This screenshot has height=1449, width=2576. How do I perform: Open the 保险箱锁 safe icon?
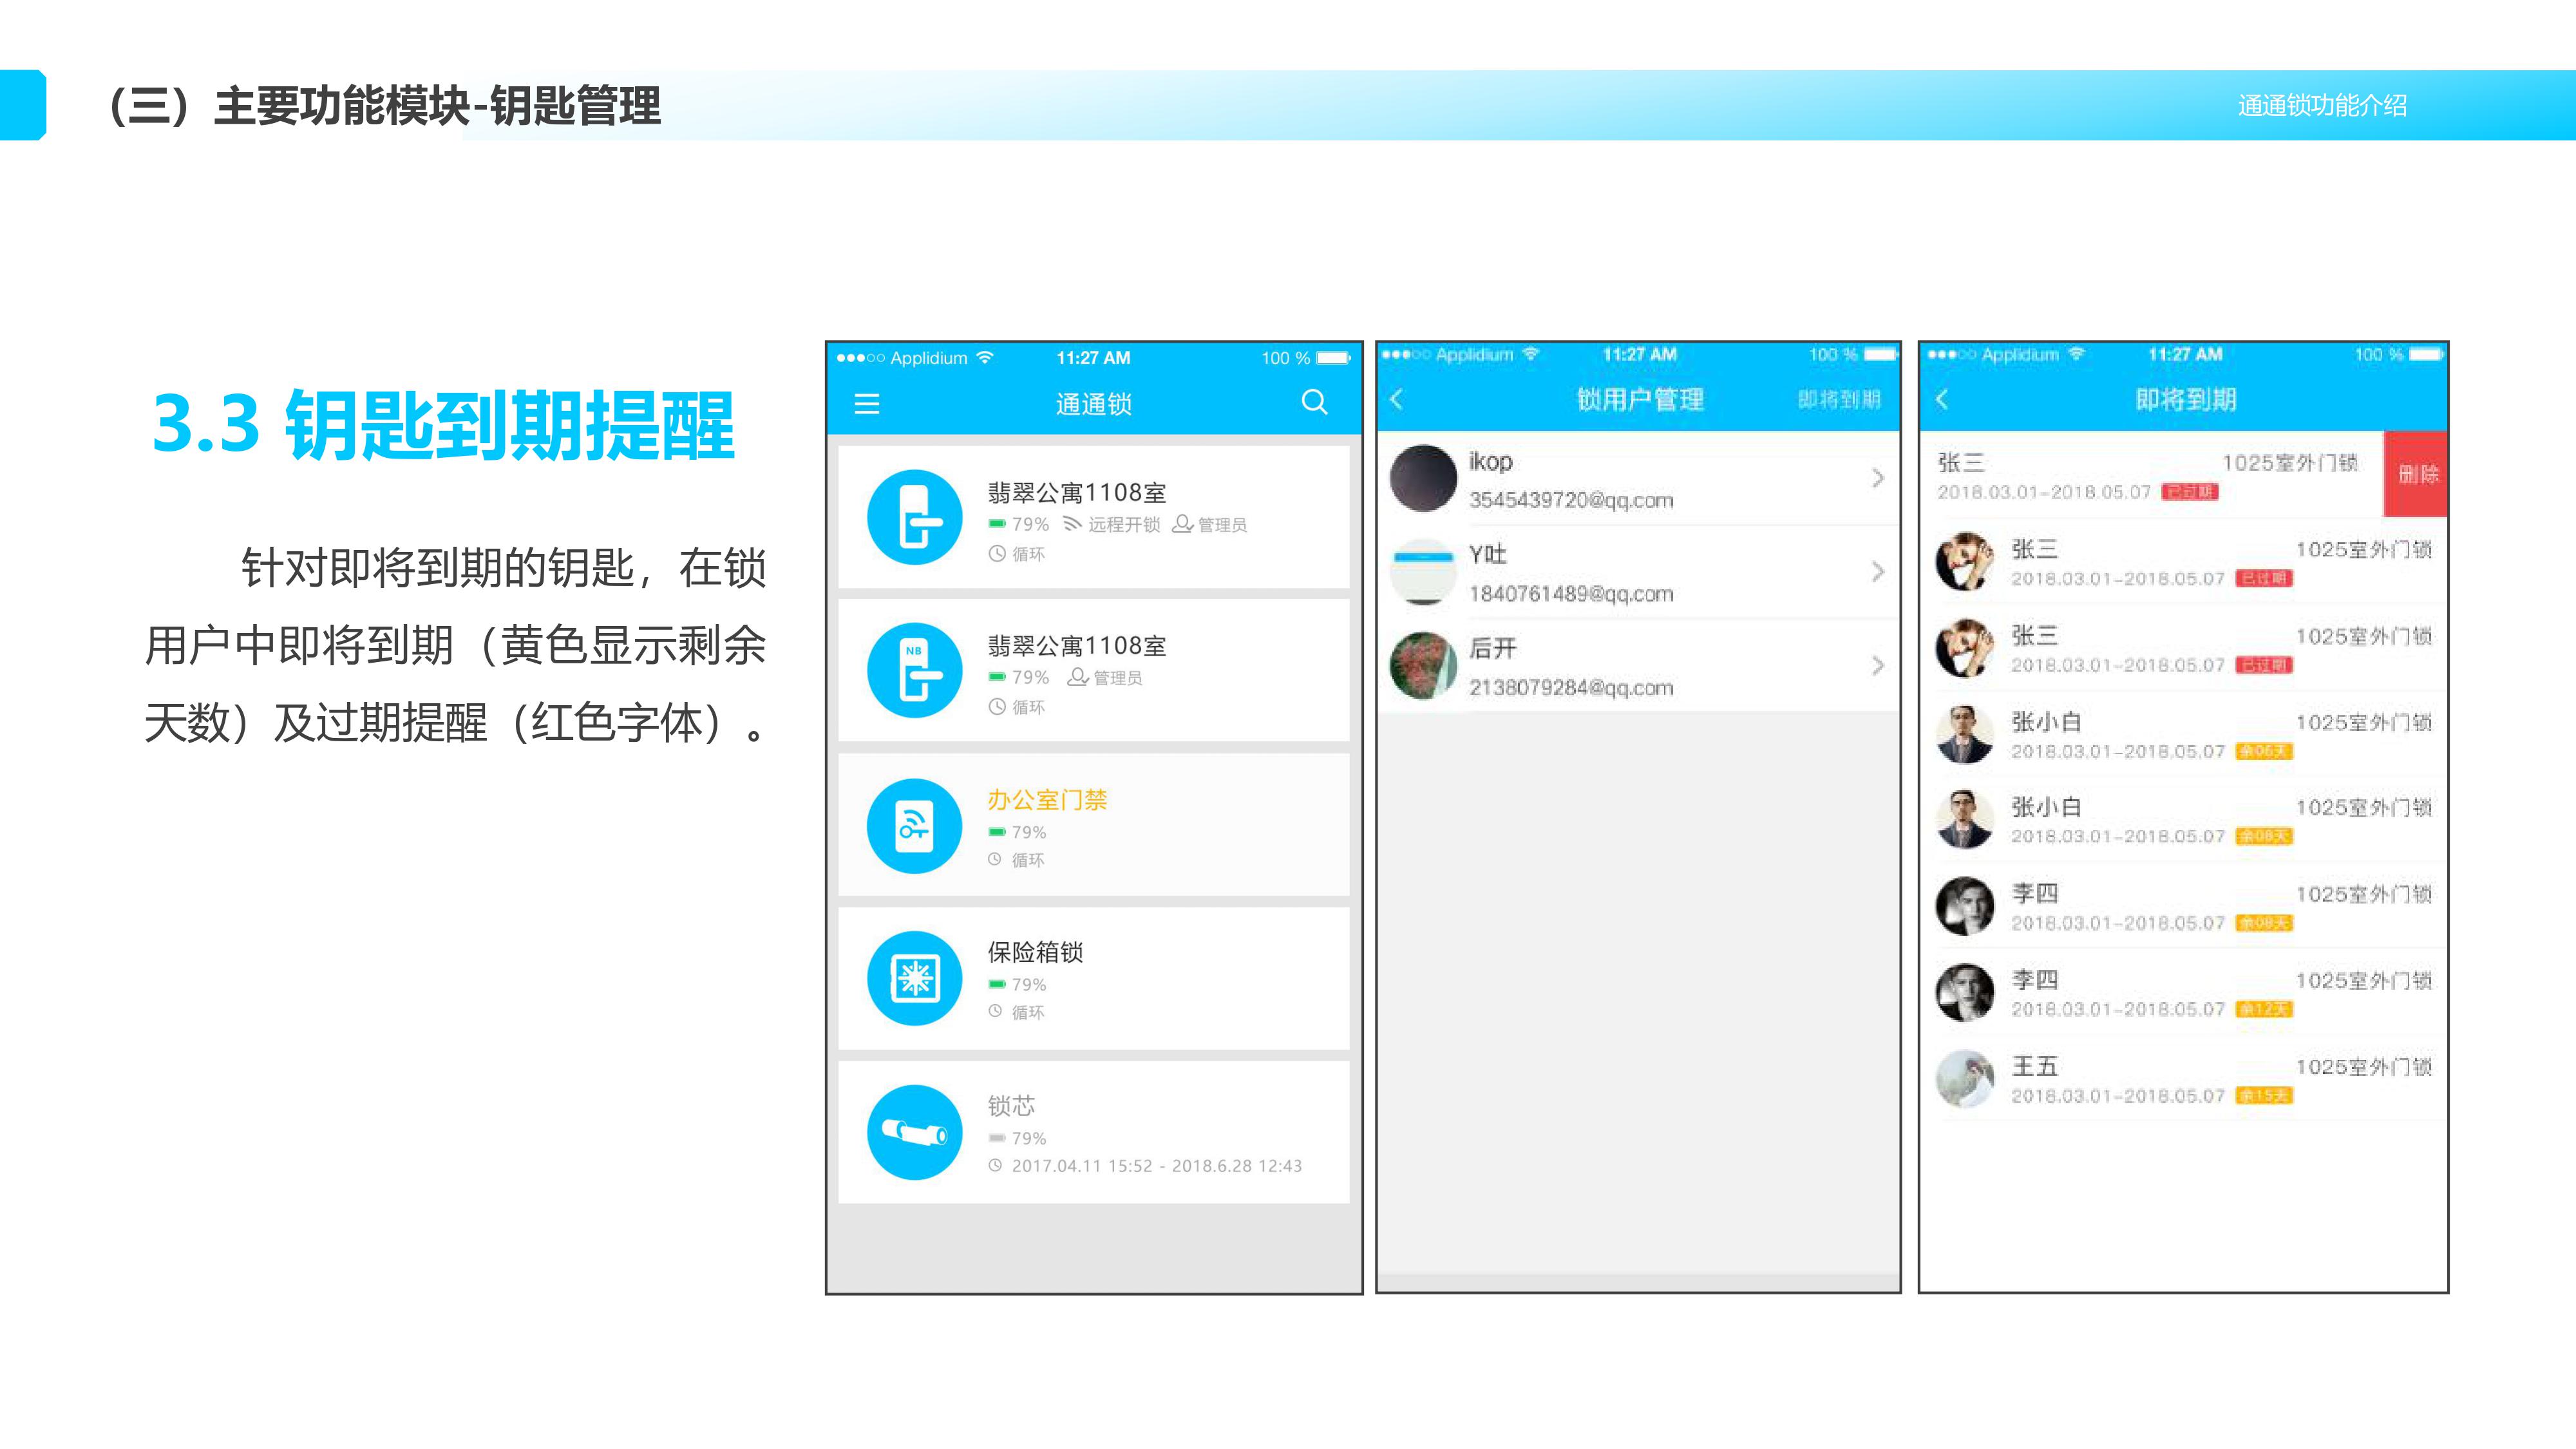(x=914, y=978)
